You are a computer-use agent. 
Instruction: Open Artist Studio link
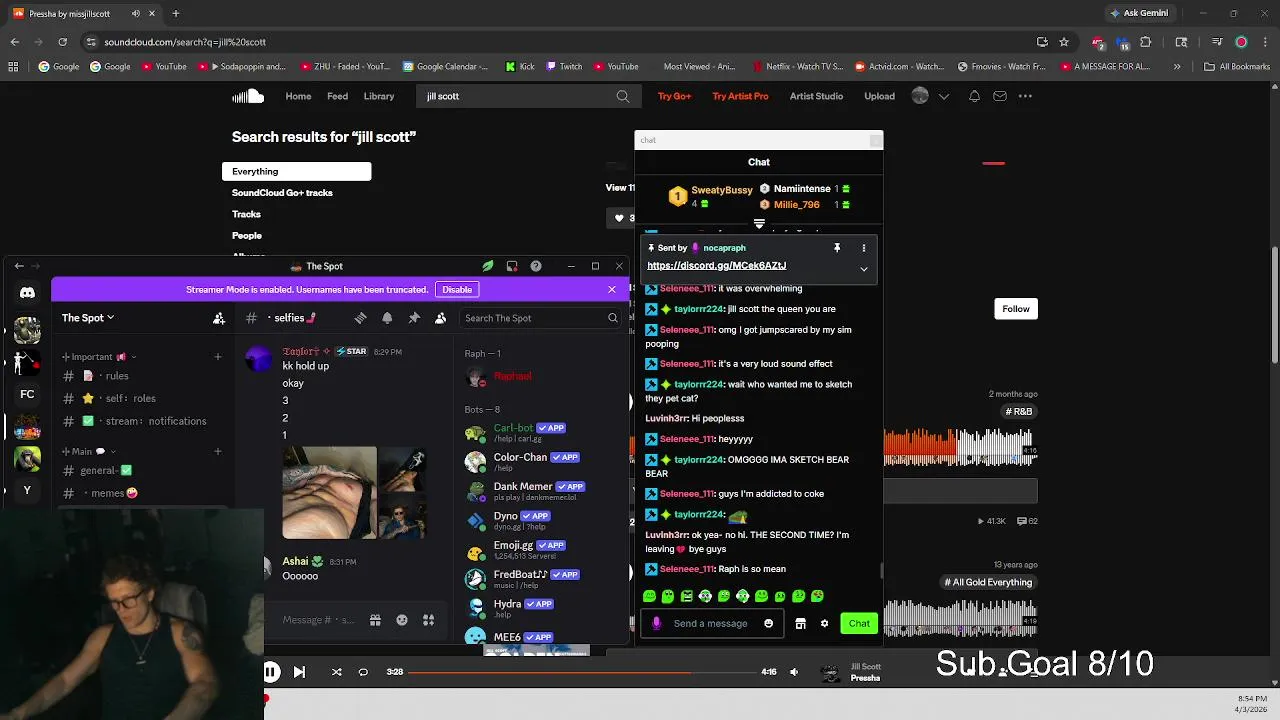pos(816,96)
